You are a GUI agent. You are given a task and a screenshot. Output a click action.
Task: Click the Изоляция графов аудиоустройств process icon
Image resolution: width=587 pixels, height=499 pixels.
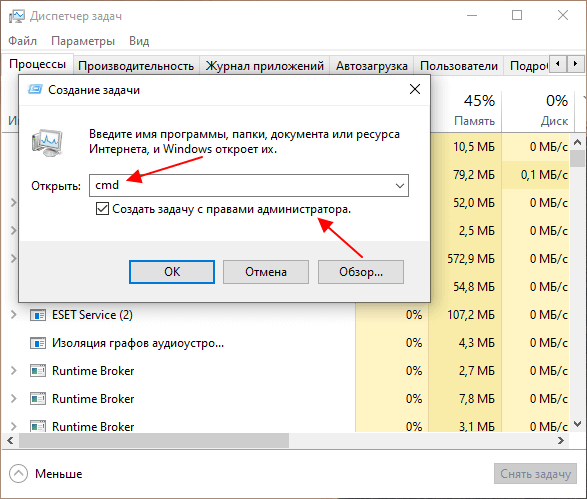click(x=38, y=343)
